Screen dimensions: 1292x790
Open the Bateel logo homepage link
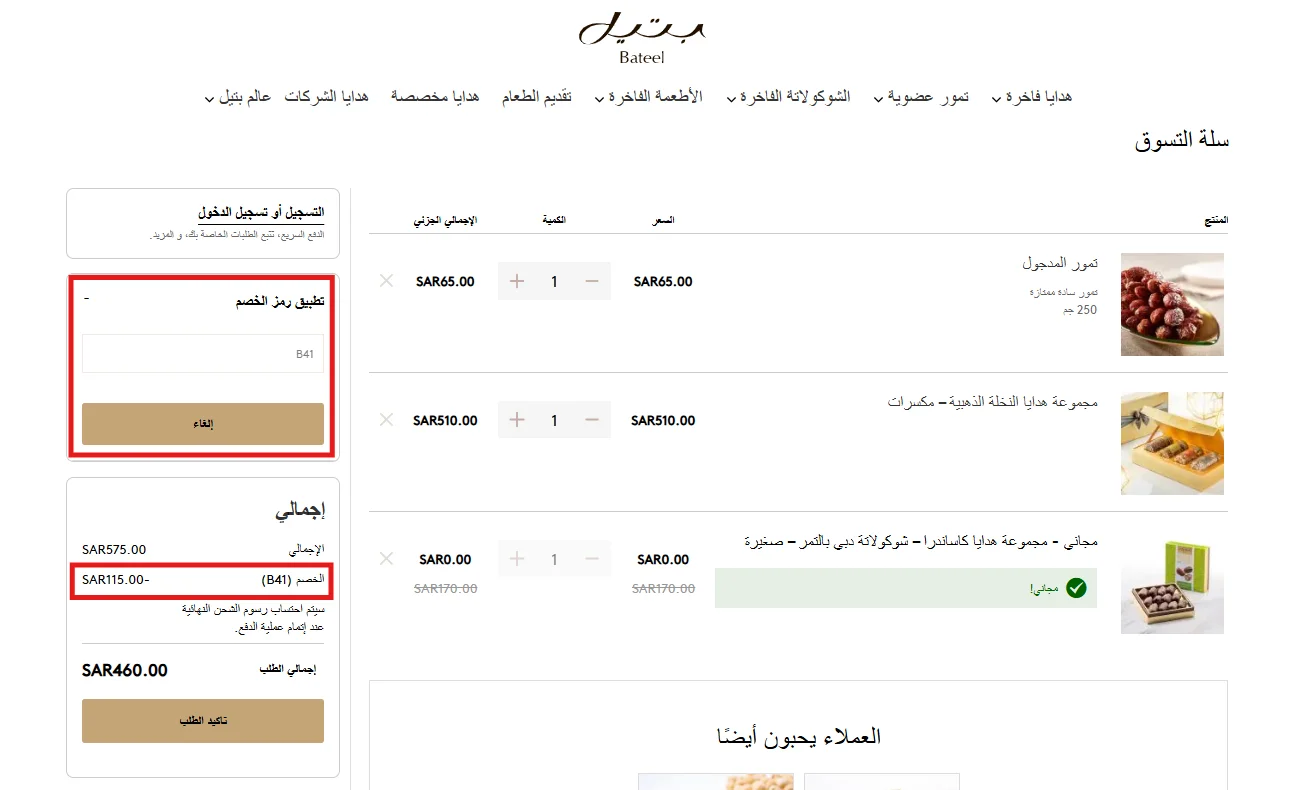tap(642, 38)
